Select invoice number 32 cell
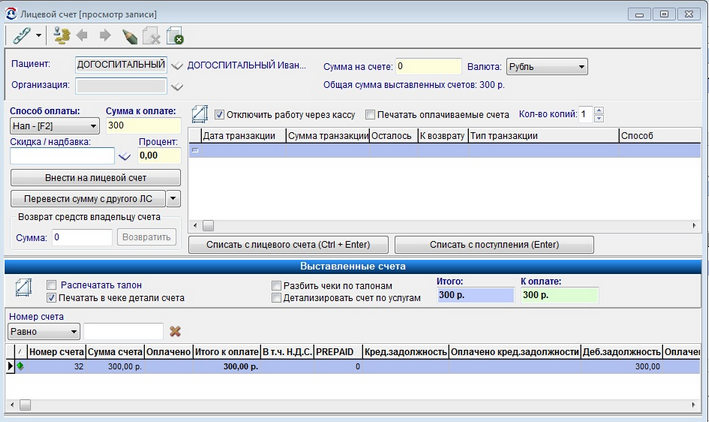Screen dimensions: 709x422 (x=57, y=366)
